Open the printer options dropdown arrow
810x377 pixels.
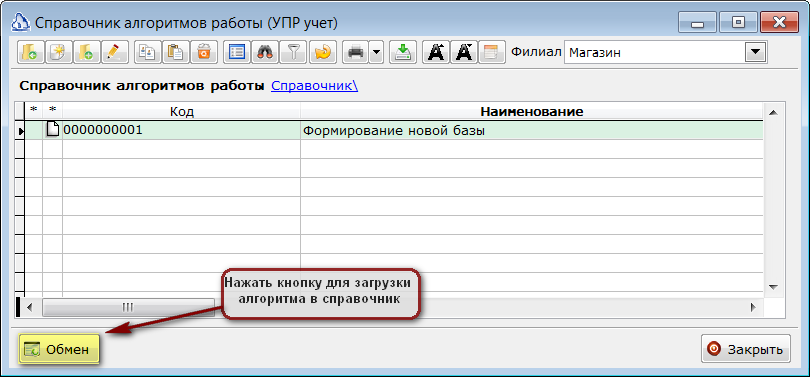point(376,52)
